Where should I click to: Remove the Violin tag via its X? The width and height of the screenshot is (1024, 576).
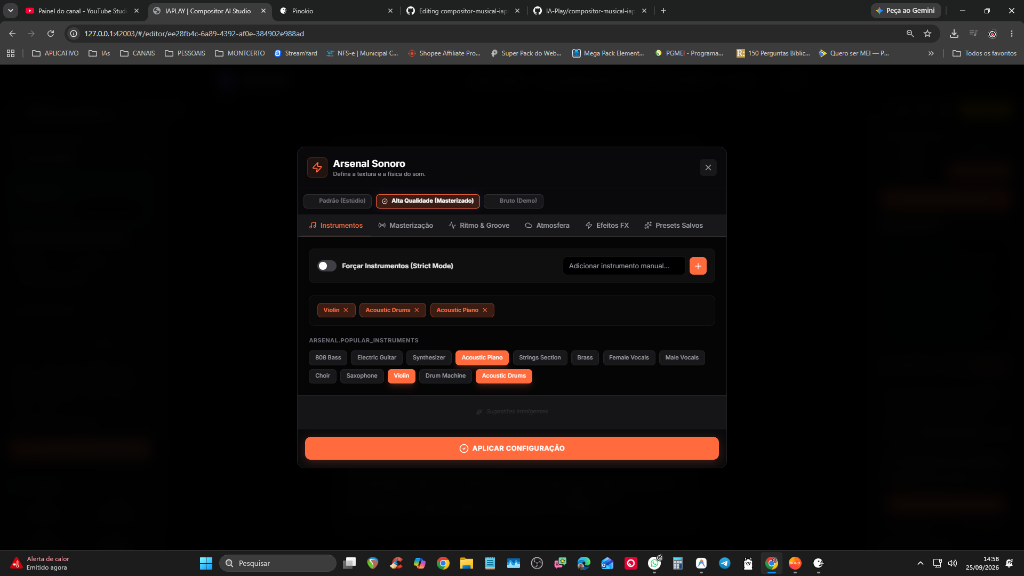coord(346,310)
